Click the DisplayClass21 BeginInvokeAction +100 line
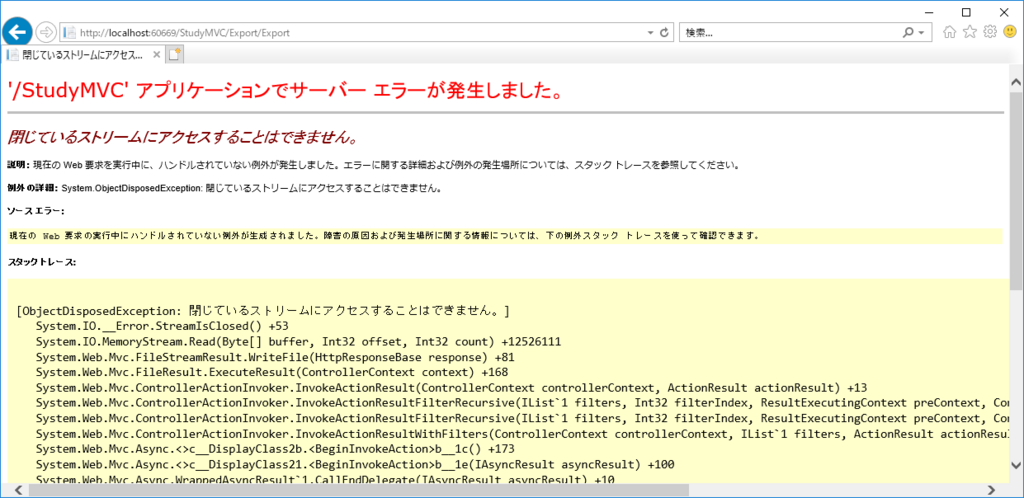The height and width of the screenshot is (498, 1024). click(355, 465)
